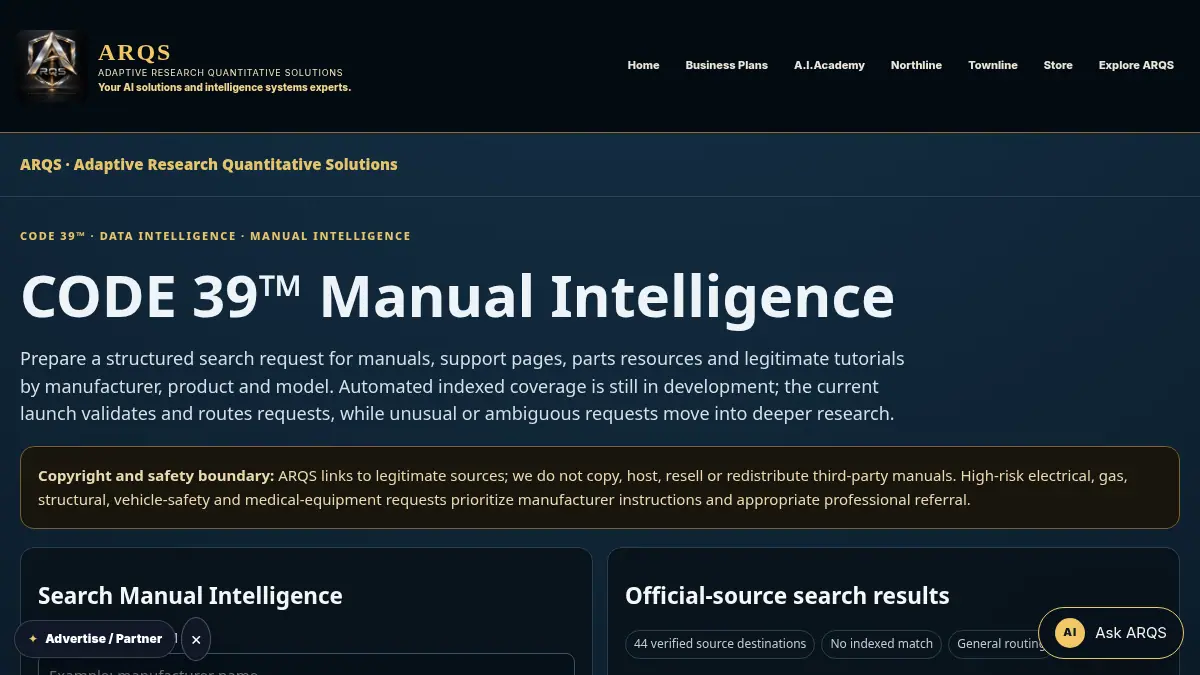Click the Advertise / Partner button
Image resolution: width=1200 pixels, height=675 pixels.
(94, 638)
